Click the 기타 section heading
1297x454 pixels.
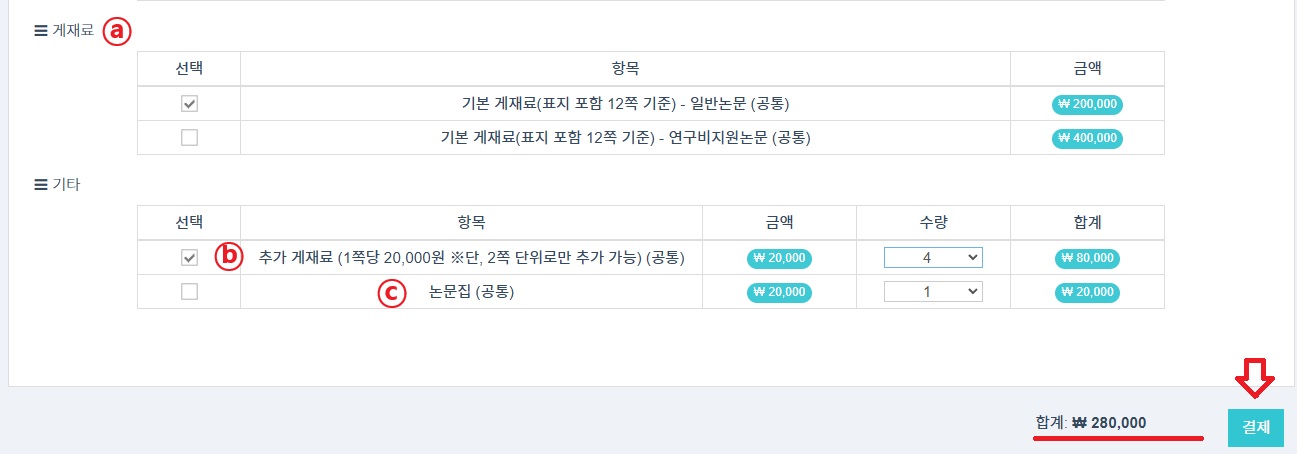pos(65,185)
